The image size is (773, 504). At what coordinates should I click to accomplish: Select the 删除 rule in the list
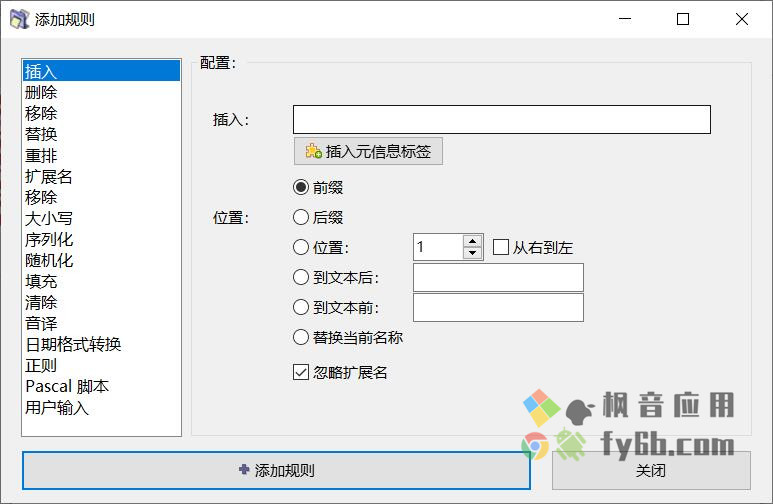click(101, 92)
